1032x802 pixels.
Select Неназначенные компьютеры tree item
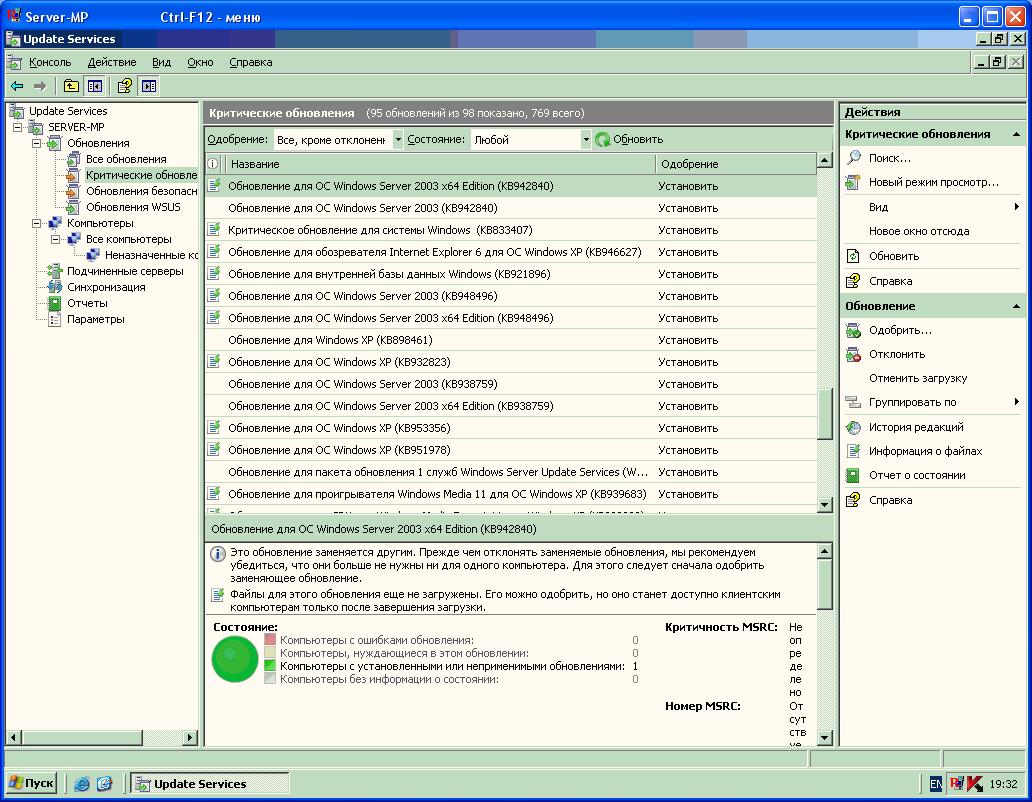click(151, 255)
